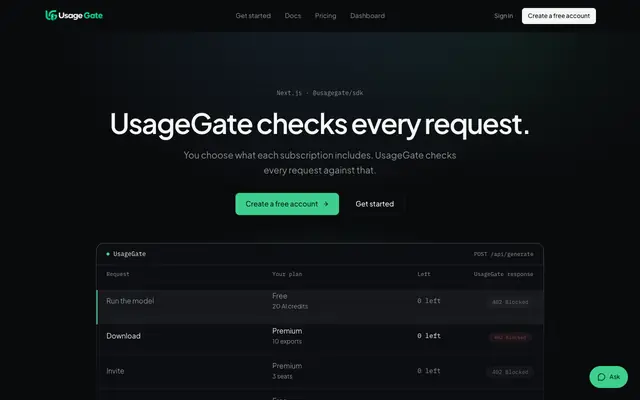Image resolution: width=640 pixels, height=400 pixels.
Task: Click 402 Blocked badge in Run the model row
Action: (510, 302)
